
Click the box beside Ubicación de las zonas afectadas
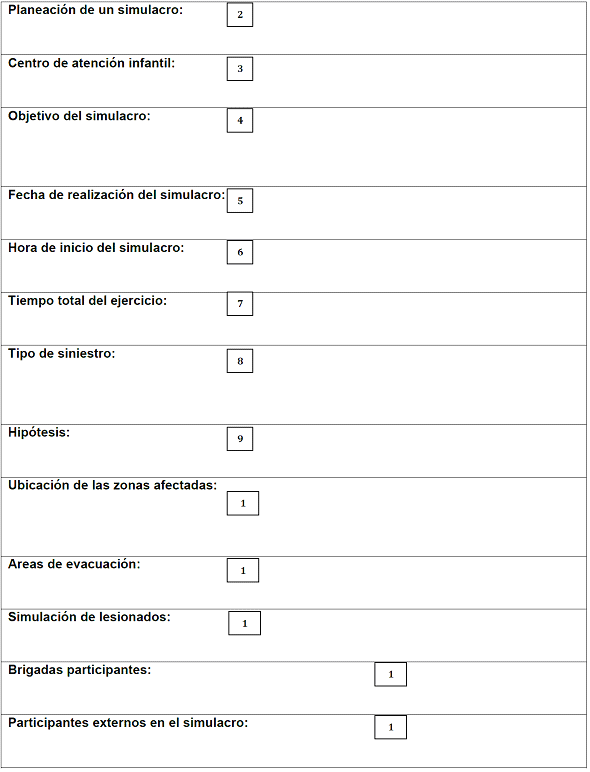tap(243, 503)
